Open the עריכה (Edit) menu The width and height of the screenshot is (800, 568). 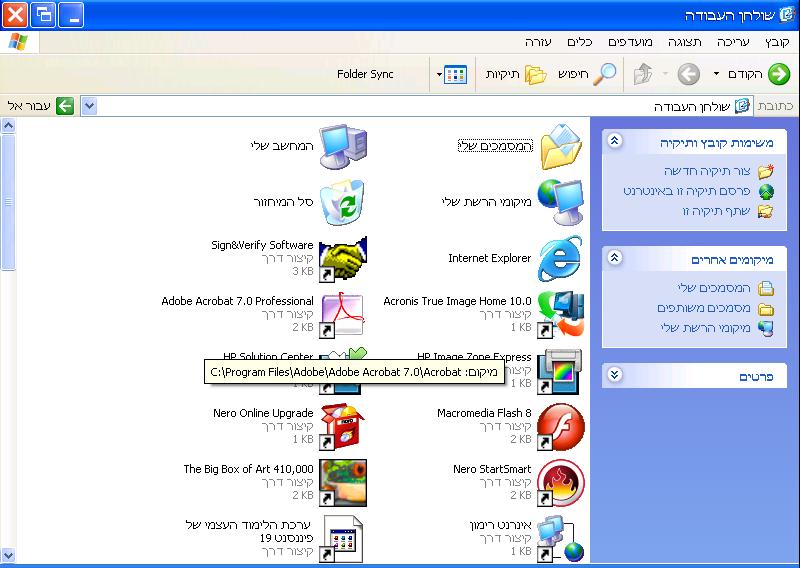click(733, 42)
